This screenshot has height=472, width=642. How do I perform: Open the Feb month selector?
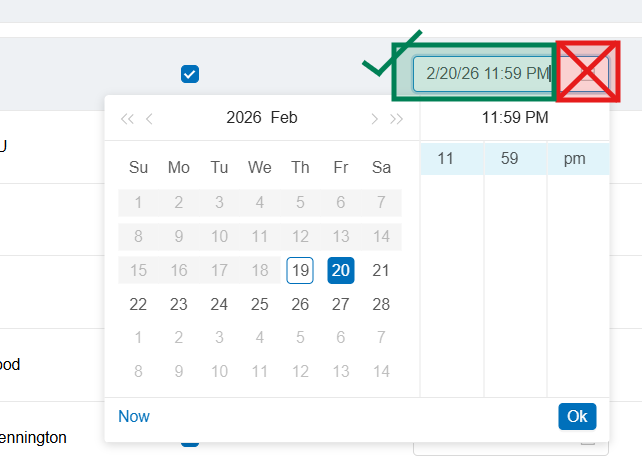click(x=284, y=118)
